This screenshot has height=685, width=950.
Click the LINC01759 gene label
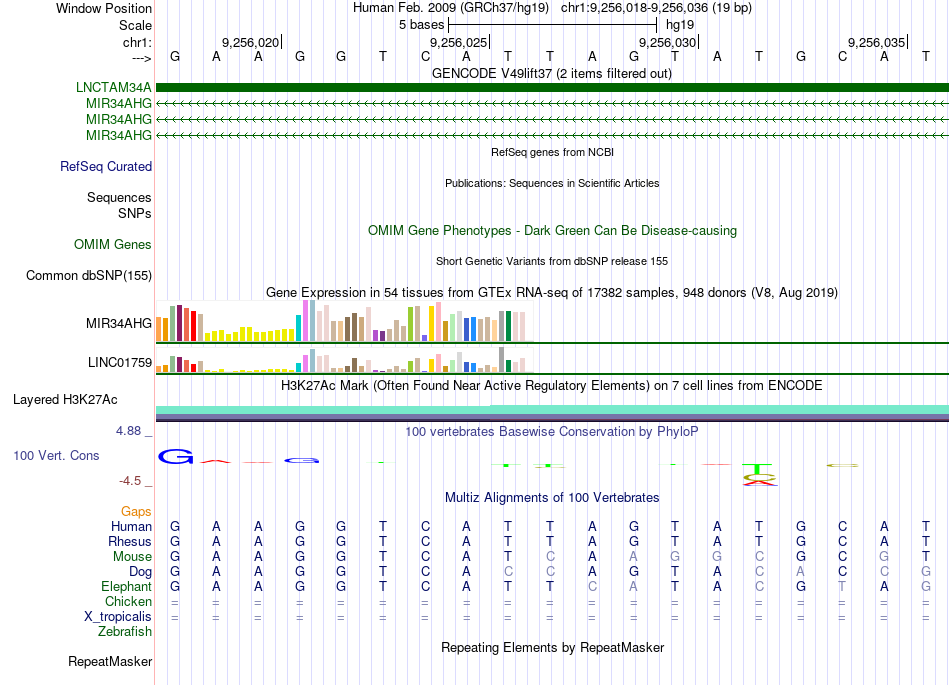tap(119, 362)
